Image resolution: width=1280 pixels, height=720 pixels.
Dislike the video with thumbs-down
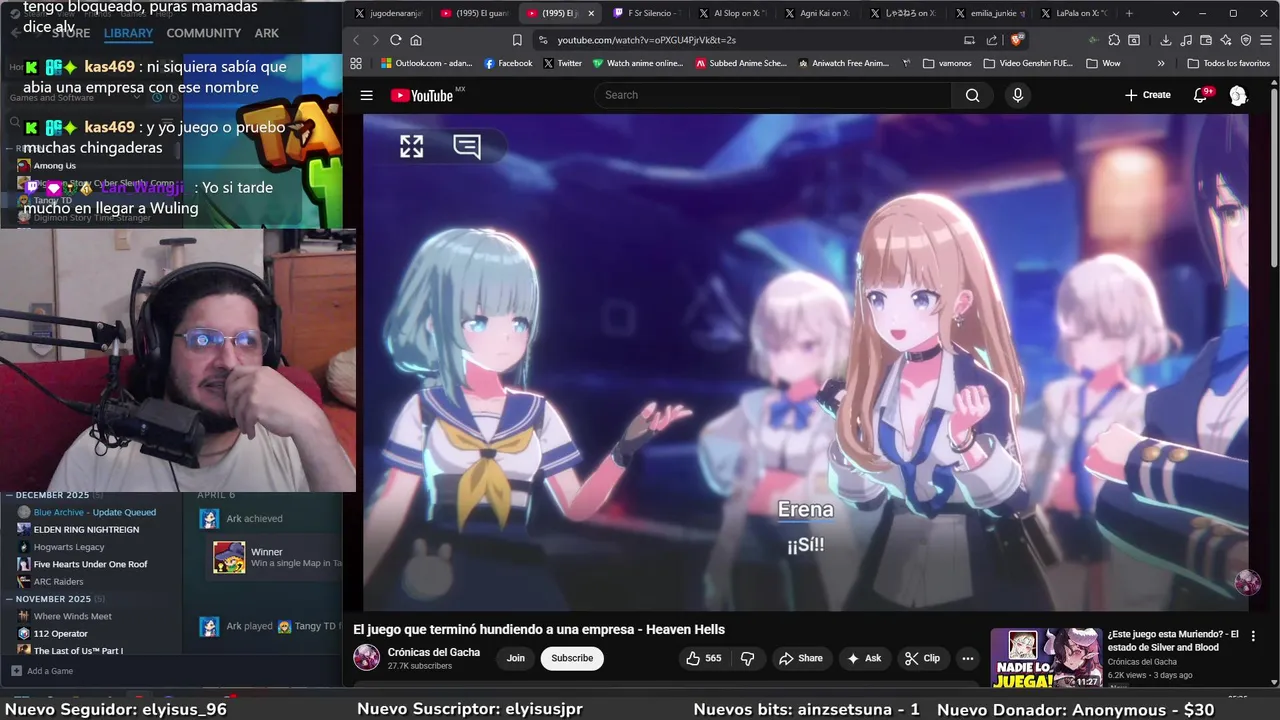point(747,658)
